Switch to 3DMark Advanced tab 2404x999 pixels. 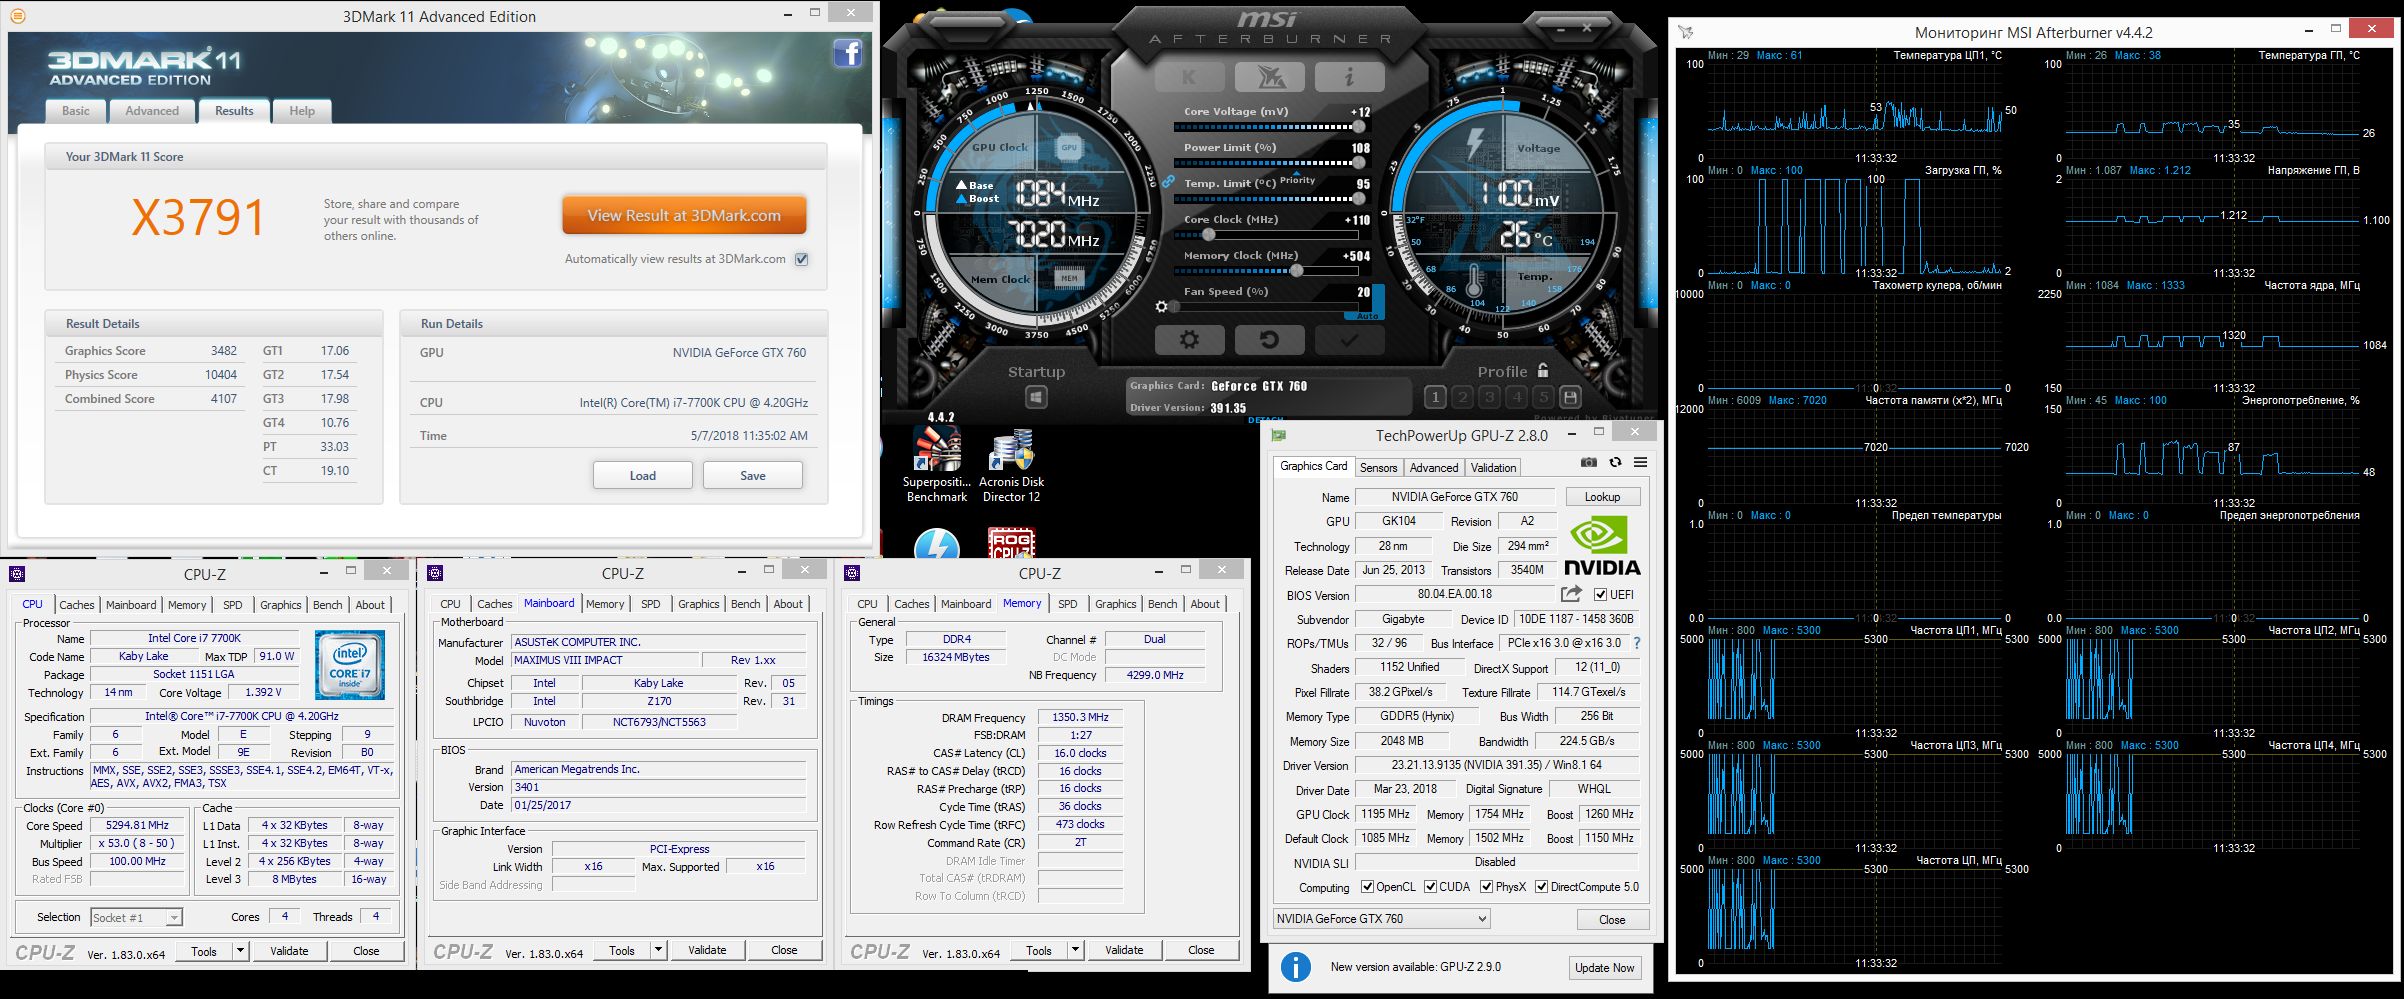click(x=152, y=111)
